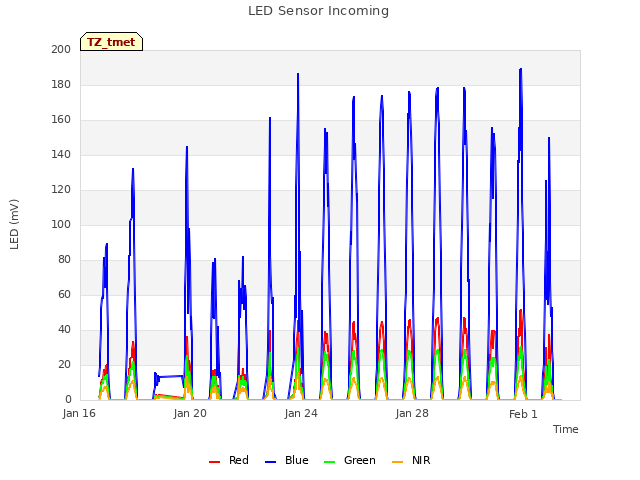
Task: Toggle the Blue series legend entry
Action: [287, 460]
